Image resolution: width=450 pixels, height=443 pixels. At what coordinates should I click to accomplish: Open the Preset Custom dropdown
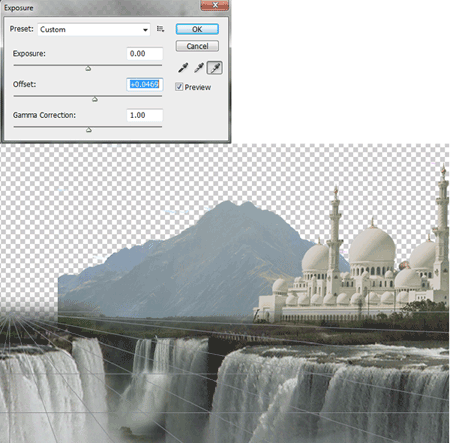[x=94, y=29]
